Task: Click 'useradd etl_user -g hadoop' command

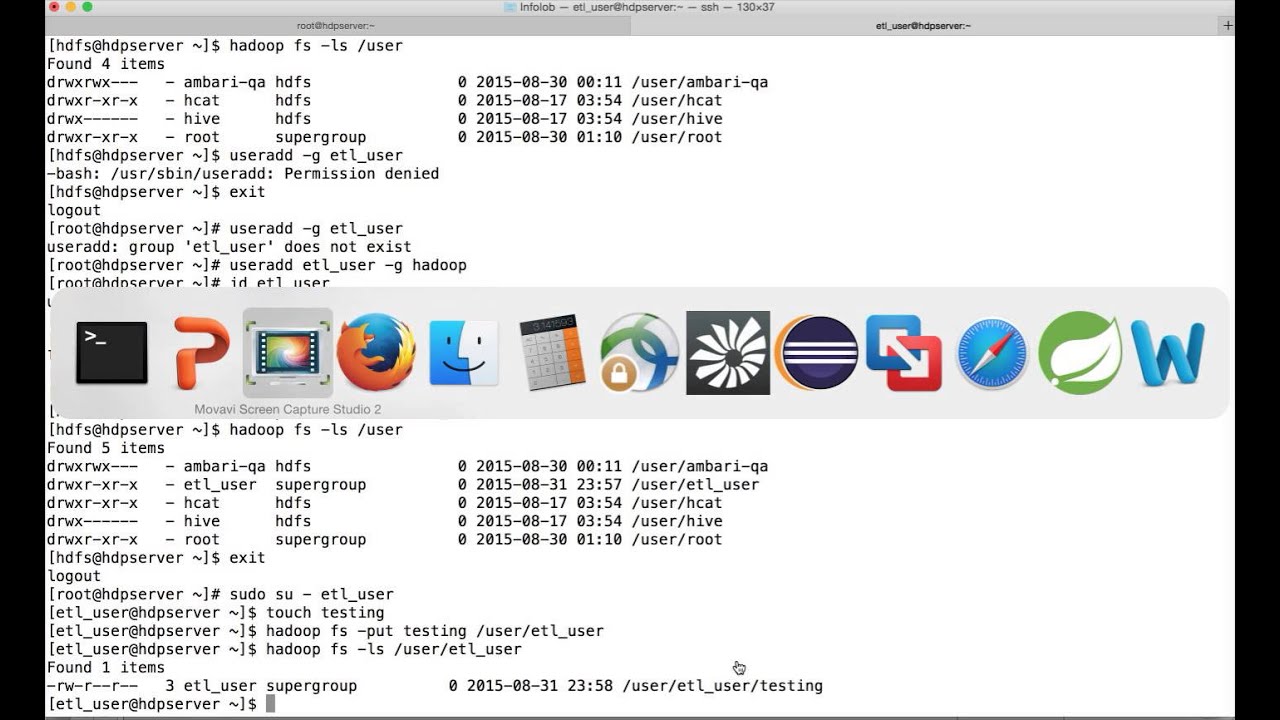Action: [348, 265]
